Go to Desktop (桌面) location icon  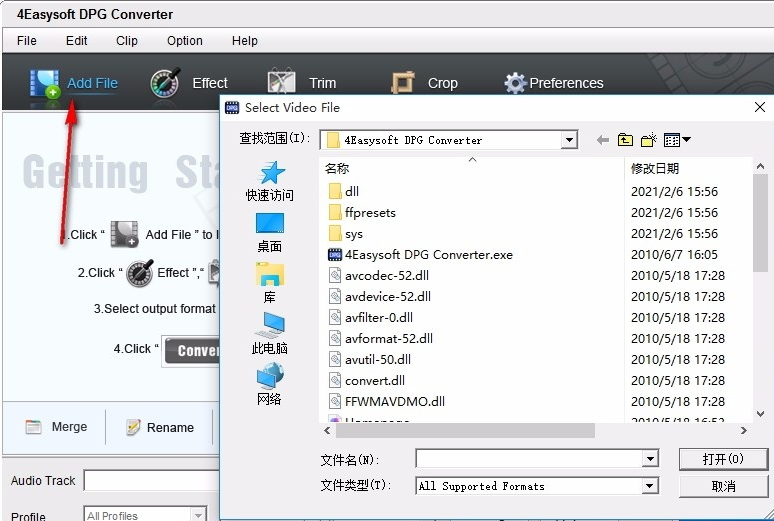(270, 223)
